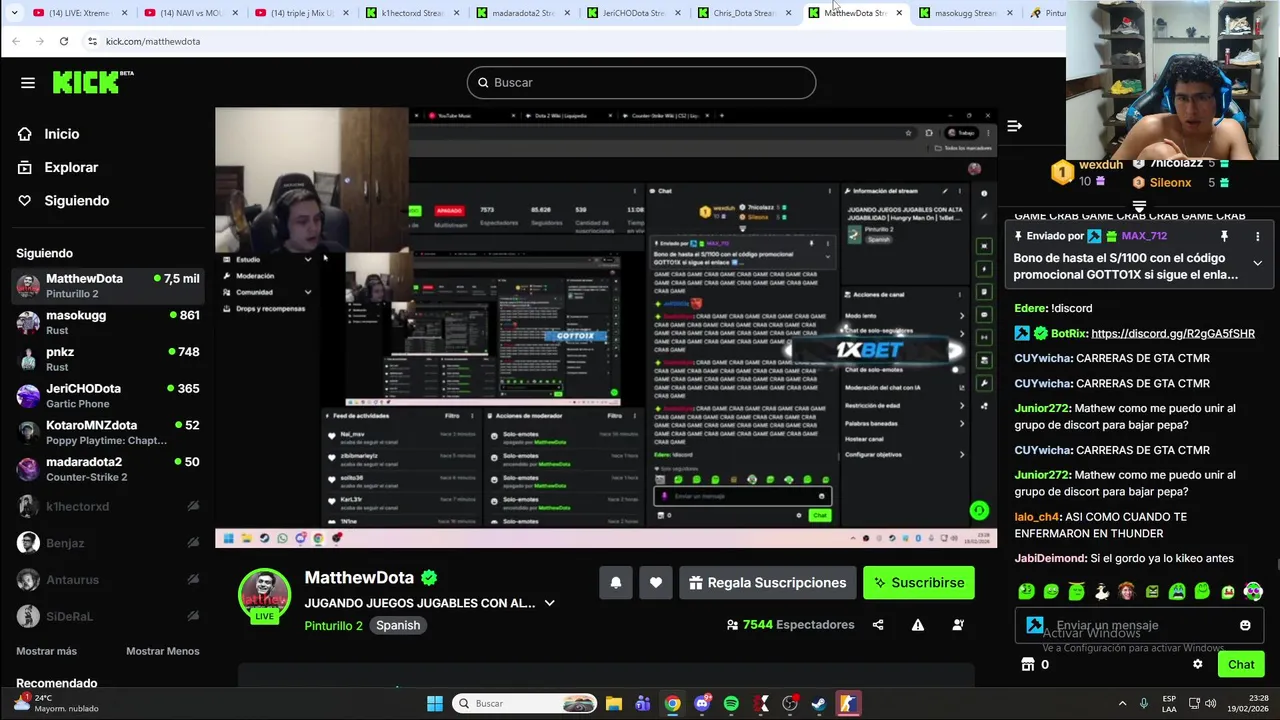Insert the duck emote

coord(1102,592)
